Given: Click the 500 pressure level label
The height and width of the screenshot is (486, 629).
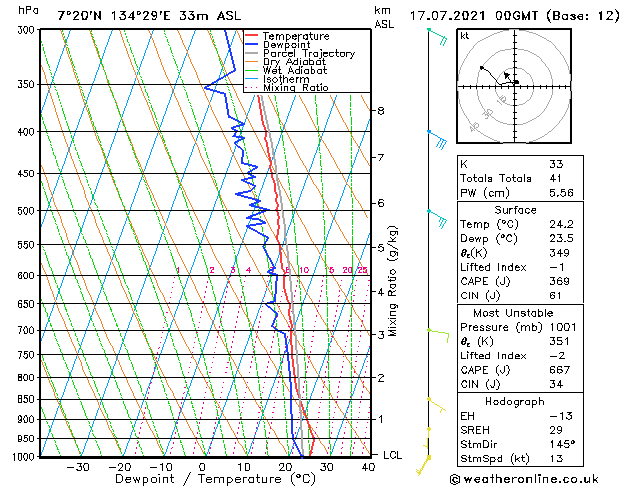Looking at the screenshot, I should tap(28, 211).
